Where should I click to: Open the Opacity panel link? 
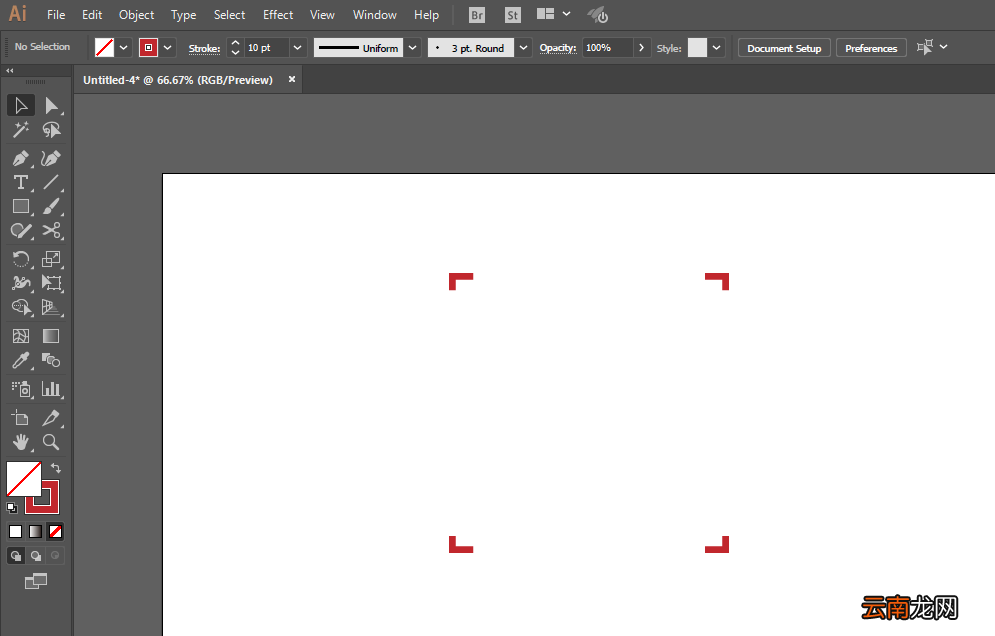click(x=558, y=48)
